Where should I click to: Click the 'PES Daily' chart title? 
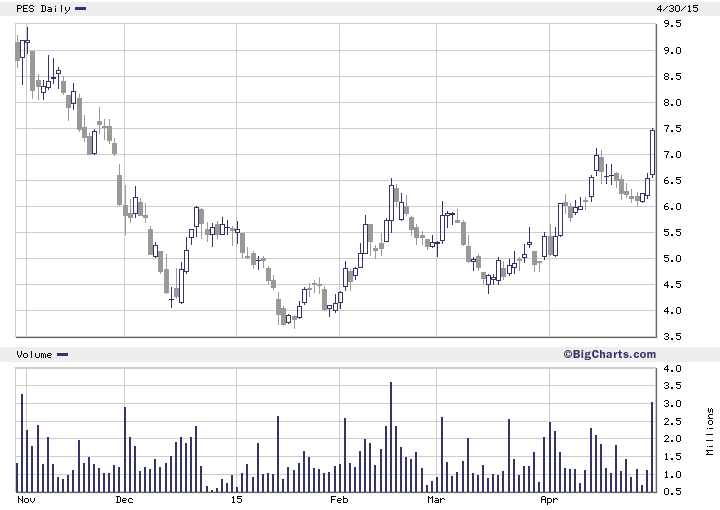43,9
